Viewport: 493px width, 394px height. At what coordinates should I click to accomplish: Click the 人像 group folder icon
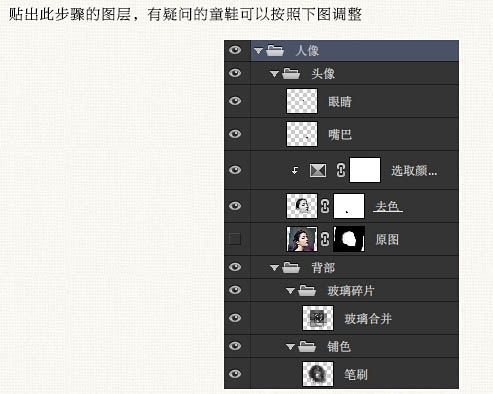pyautogui.click(x=275, y=50)
